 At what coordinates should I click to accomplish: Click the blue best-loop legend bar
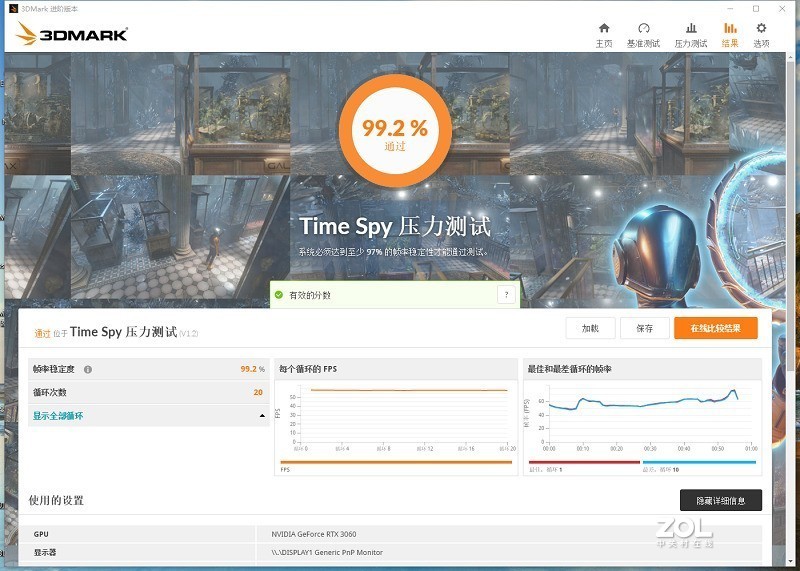click(698, 462)
